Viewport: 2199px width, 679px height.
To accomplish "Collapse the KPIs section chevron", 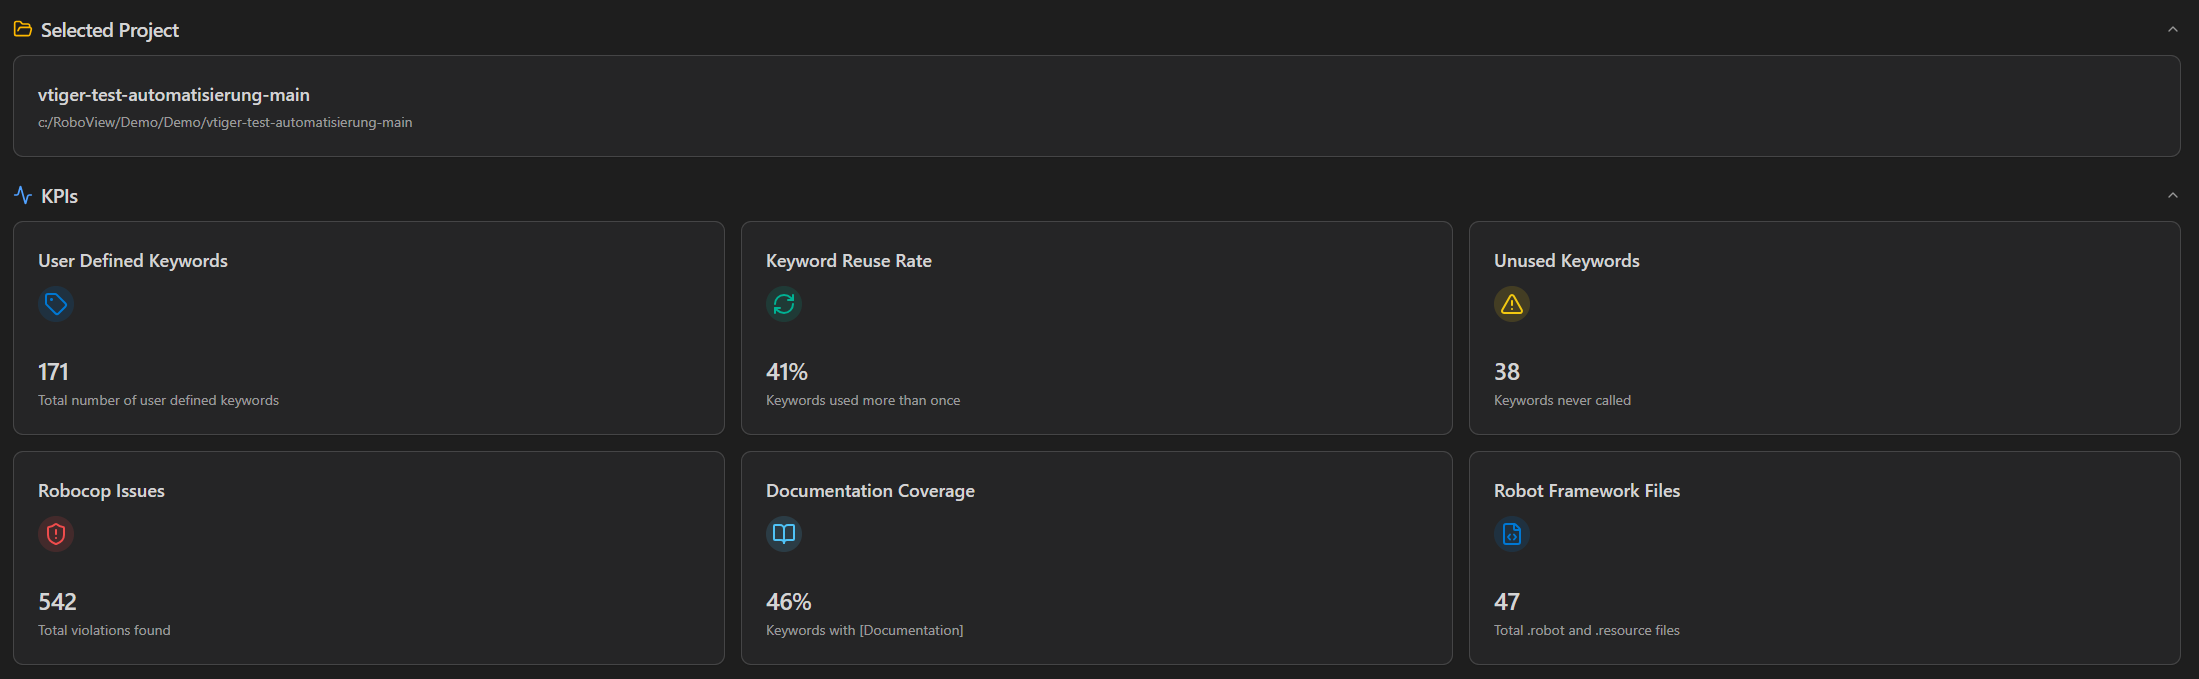I will point(2172,195).
